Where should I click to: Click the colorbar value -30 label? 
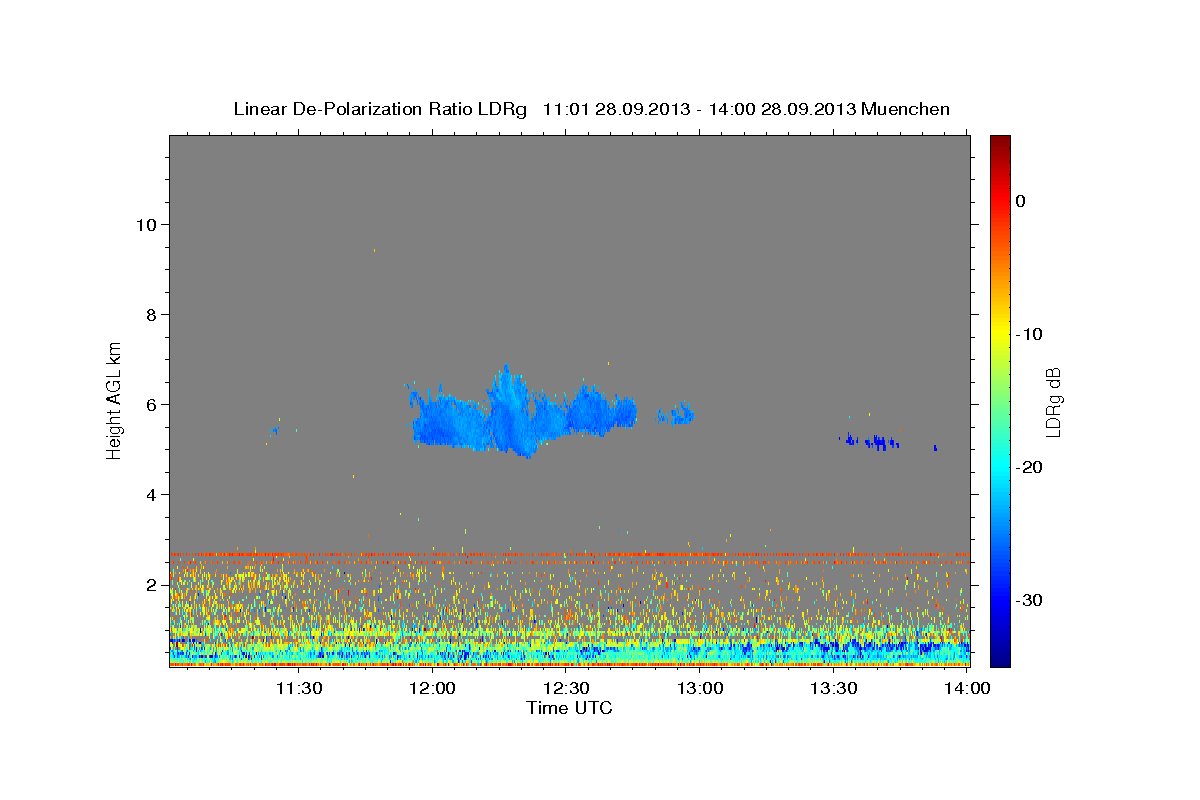1028,600
